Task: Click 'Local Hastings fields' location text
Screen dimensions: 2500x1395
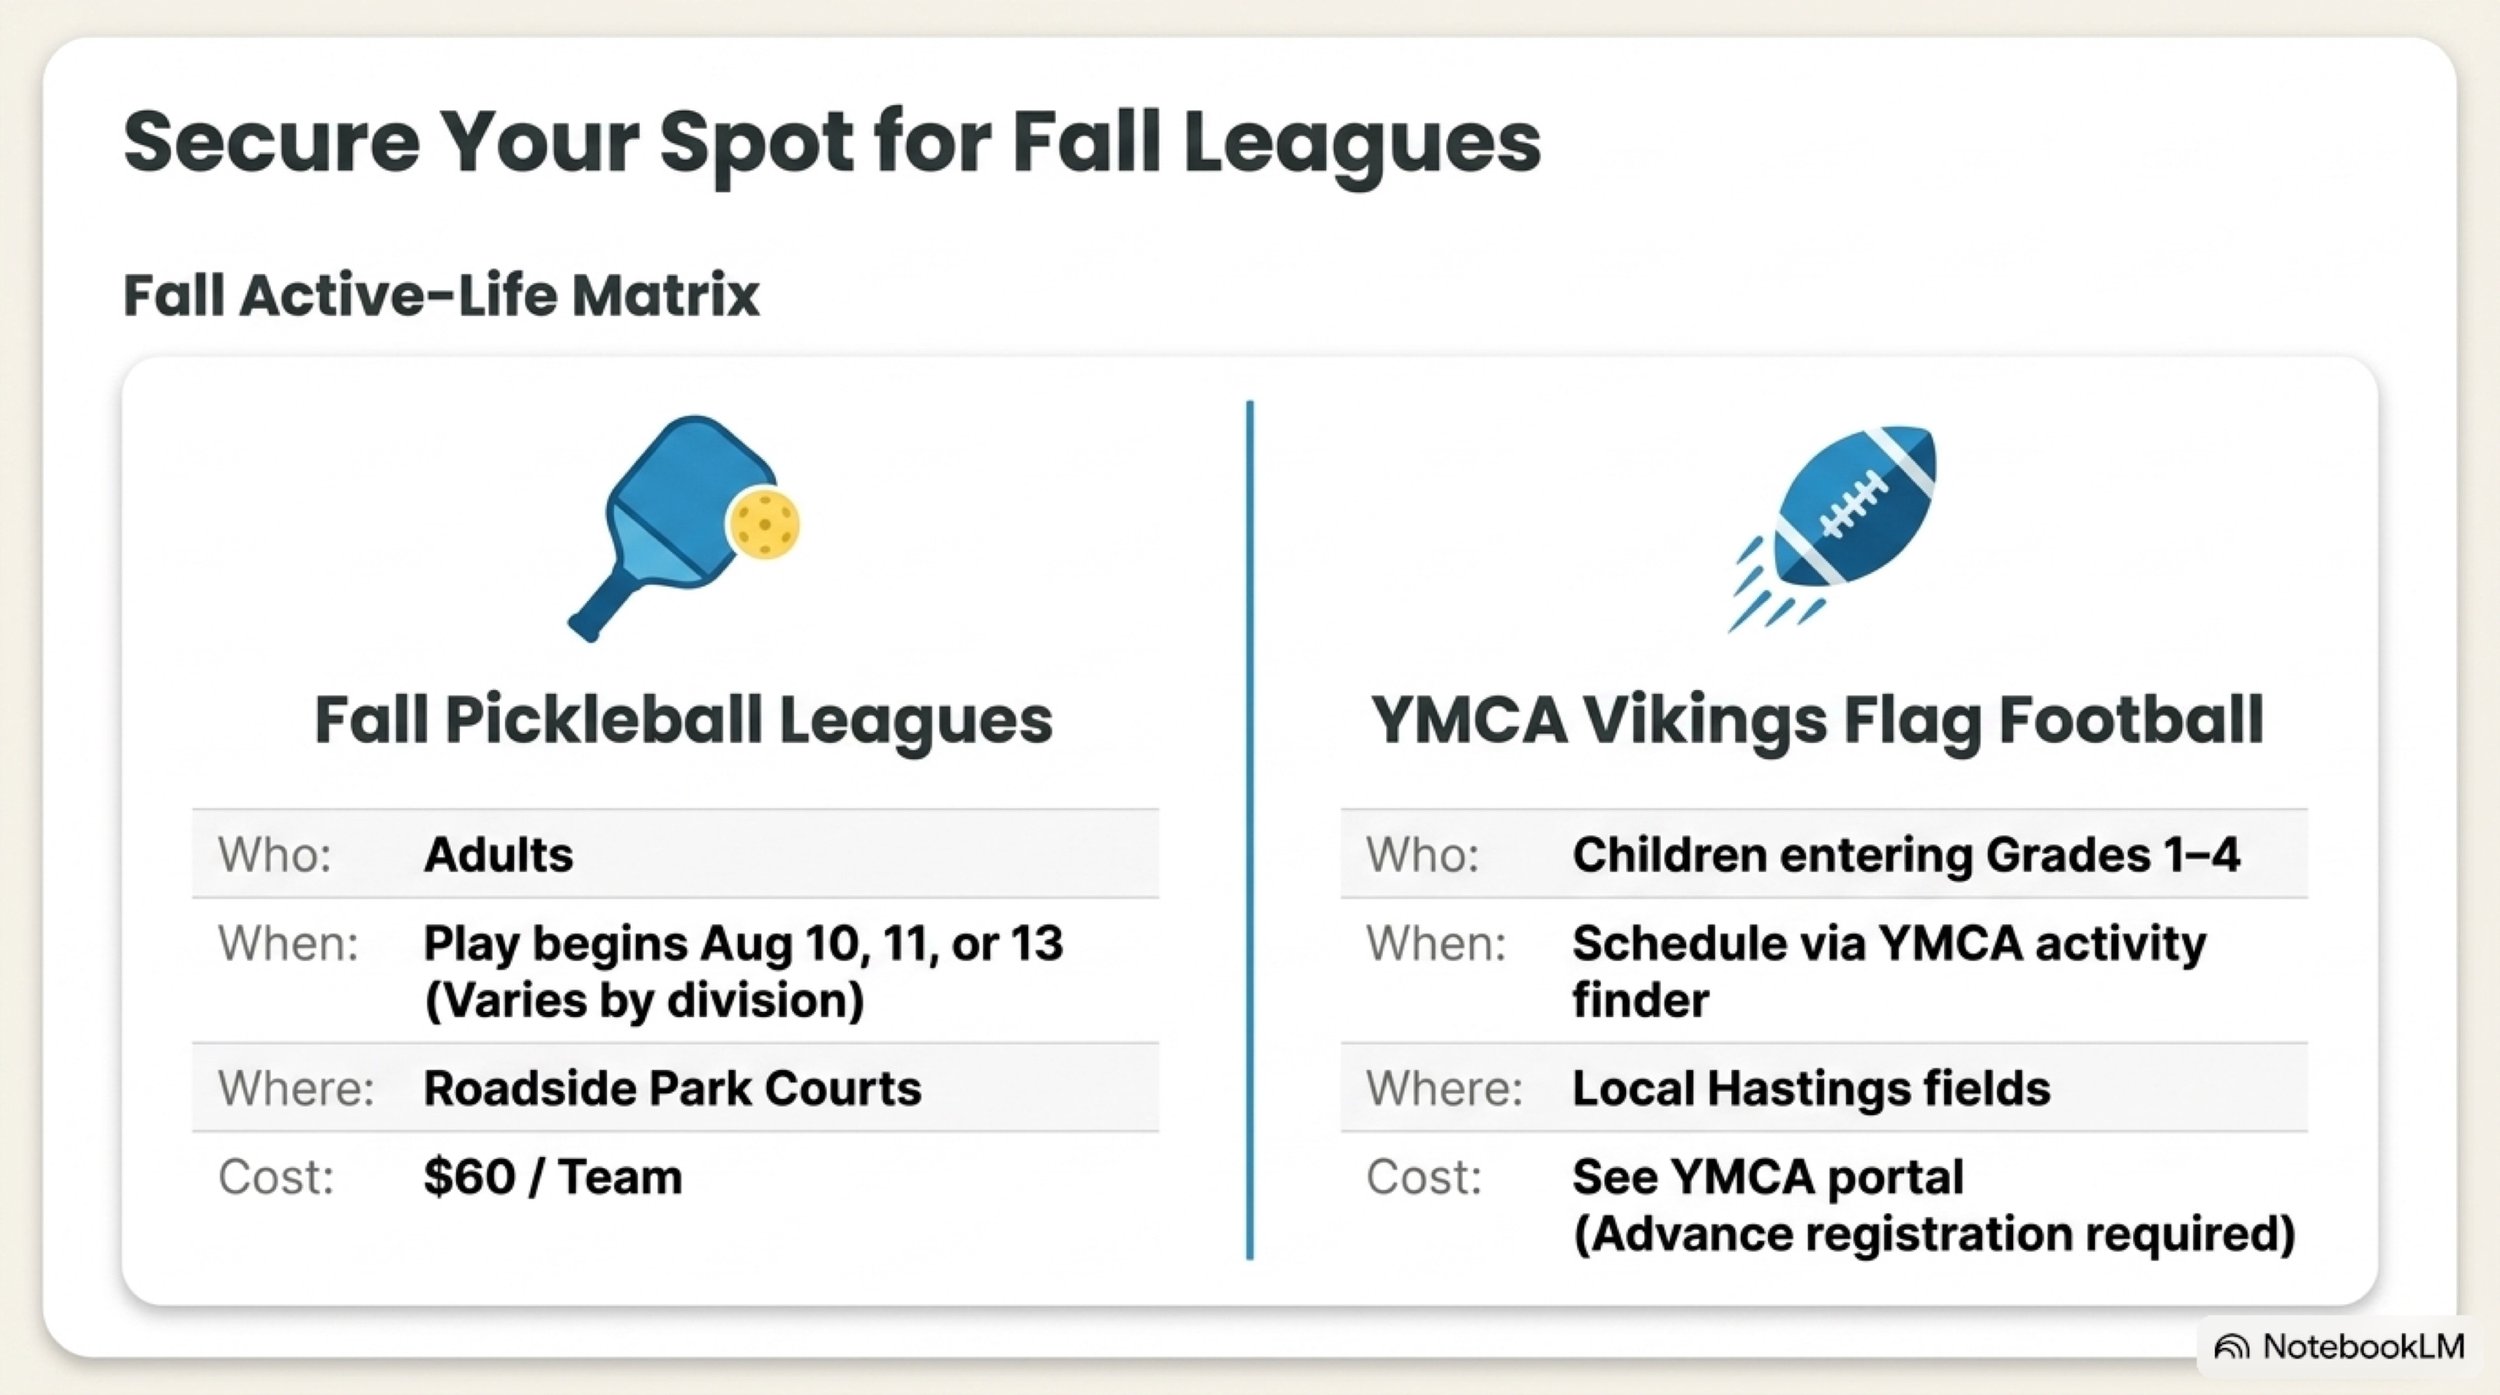Action: click(x=1811, y=1088)
